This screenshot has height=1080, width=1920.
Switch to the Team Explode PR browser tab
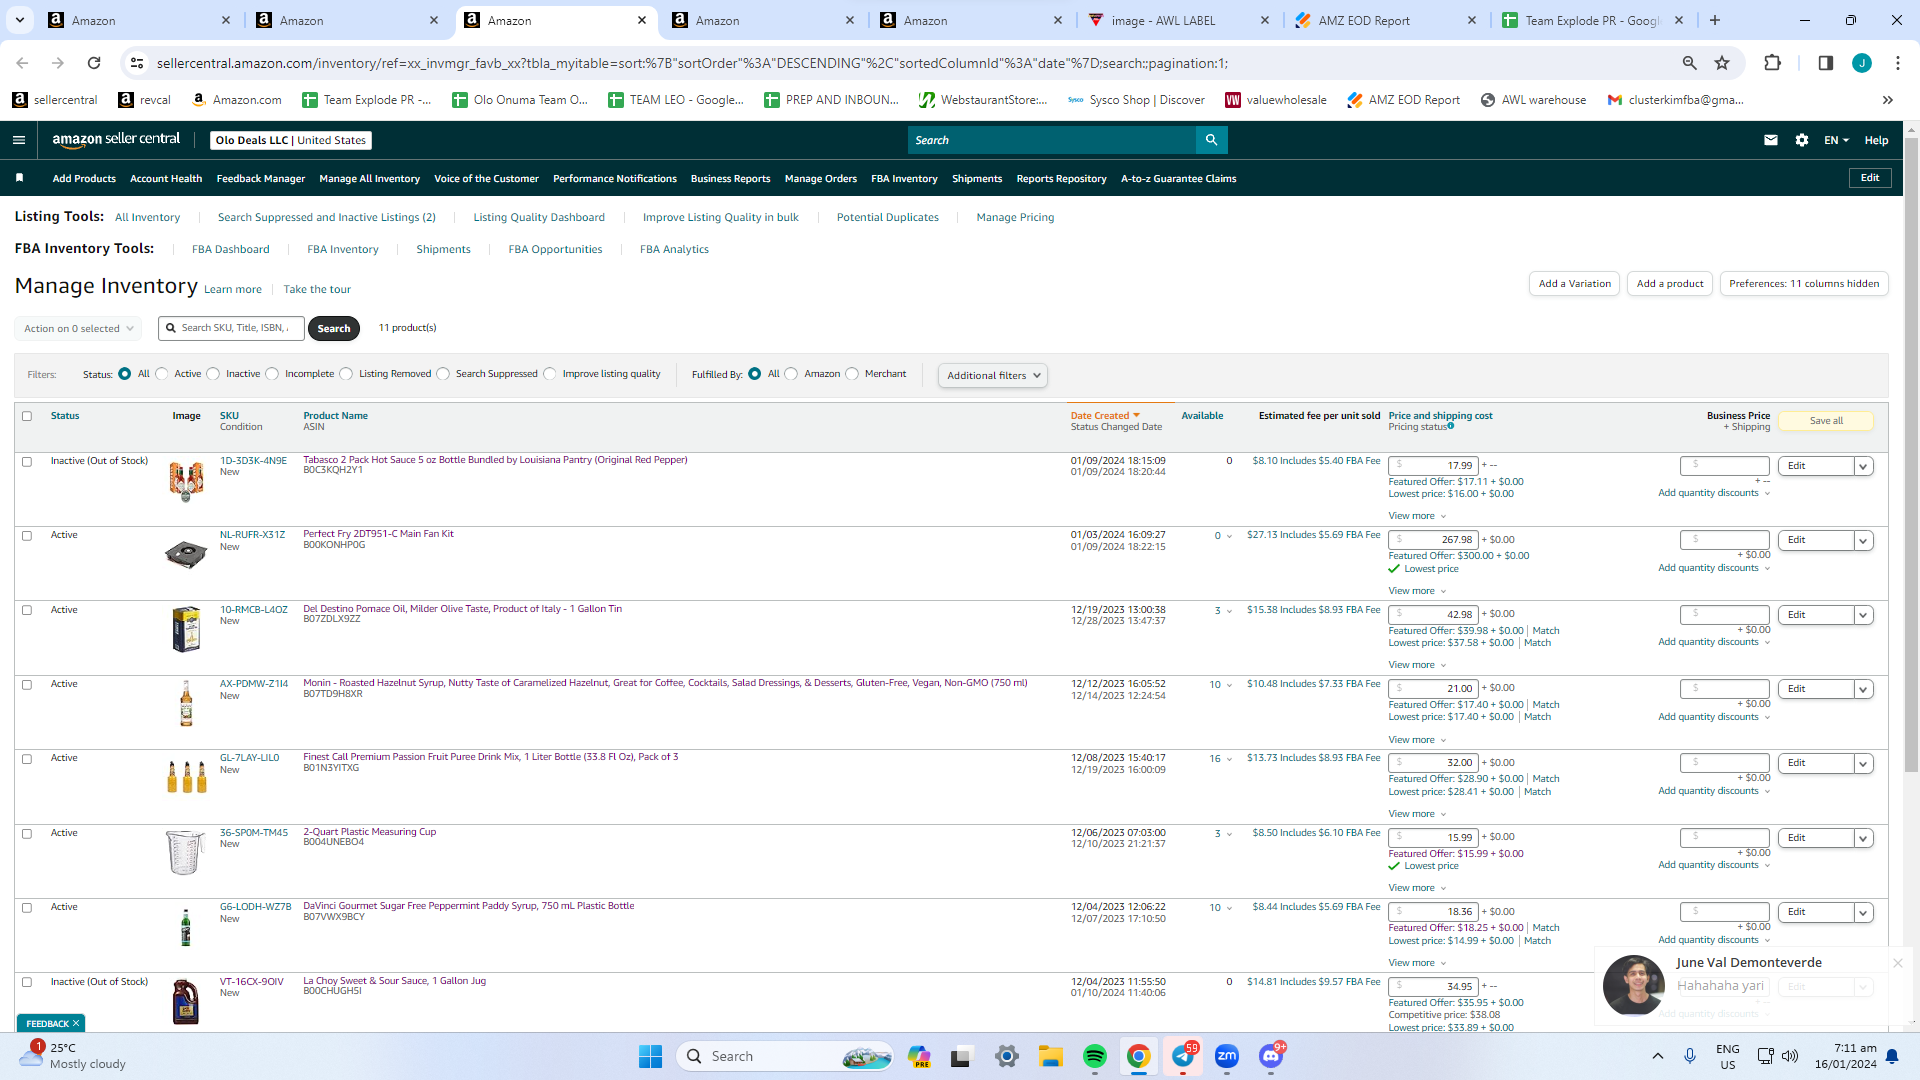pyautogui.click(x=1594, y=20)
